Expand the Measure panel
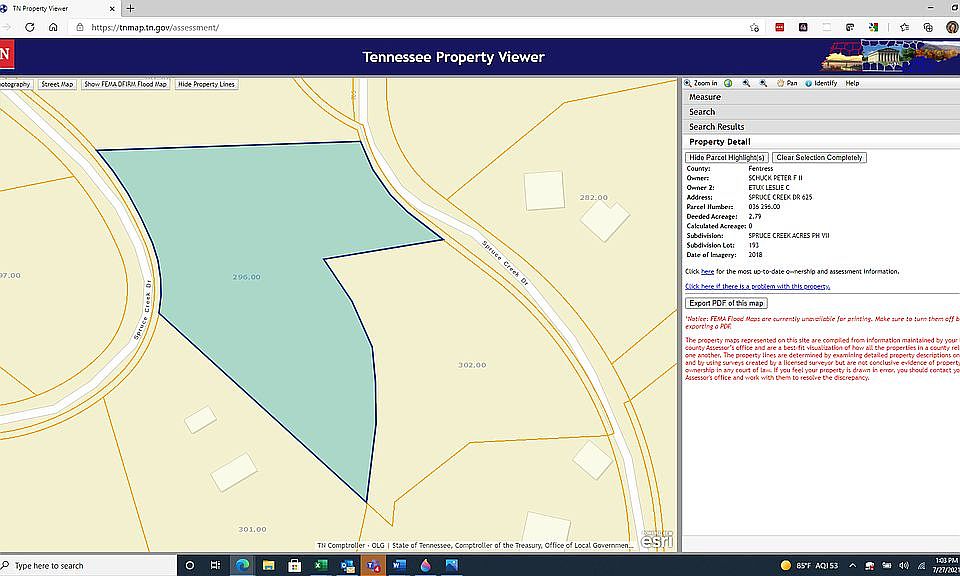This screenshot has width=960, height=576. pyautogui.click(x=821, y=97)
